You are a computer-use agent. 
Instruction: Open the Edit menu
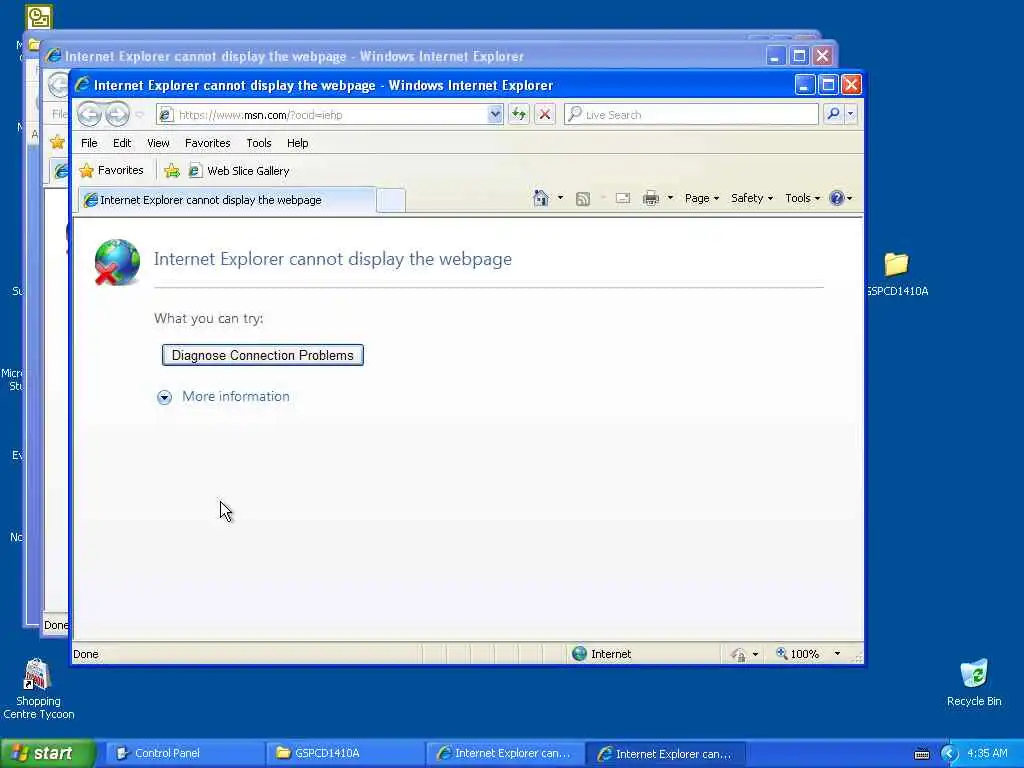click(122, 143)
